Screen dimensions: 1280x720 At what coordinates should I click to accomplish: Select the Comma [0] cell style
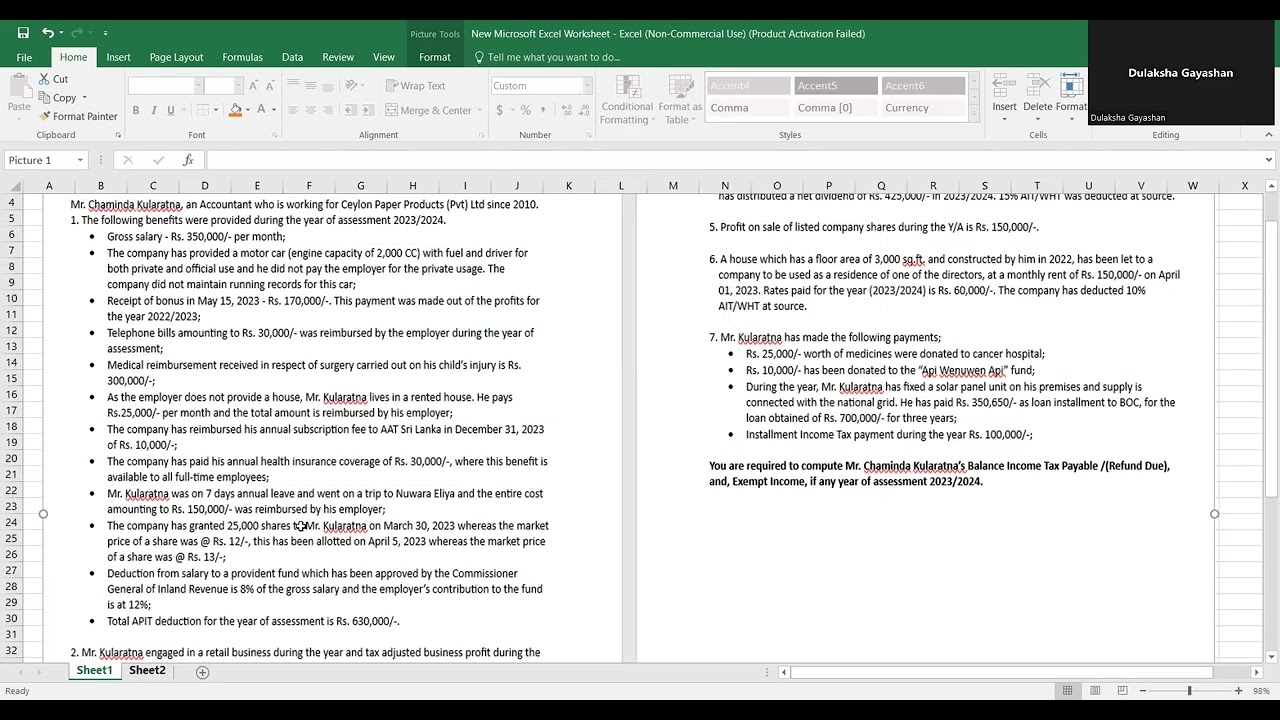pos(836,108)
